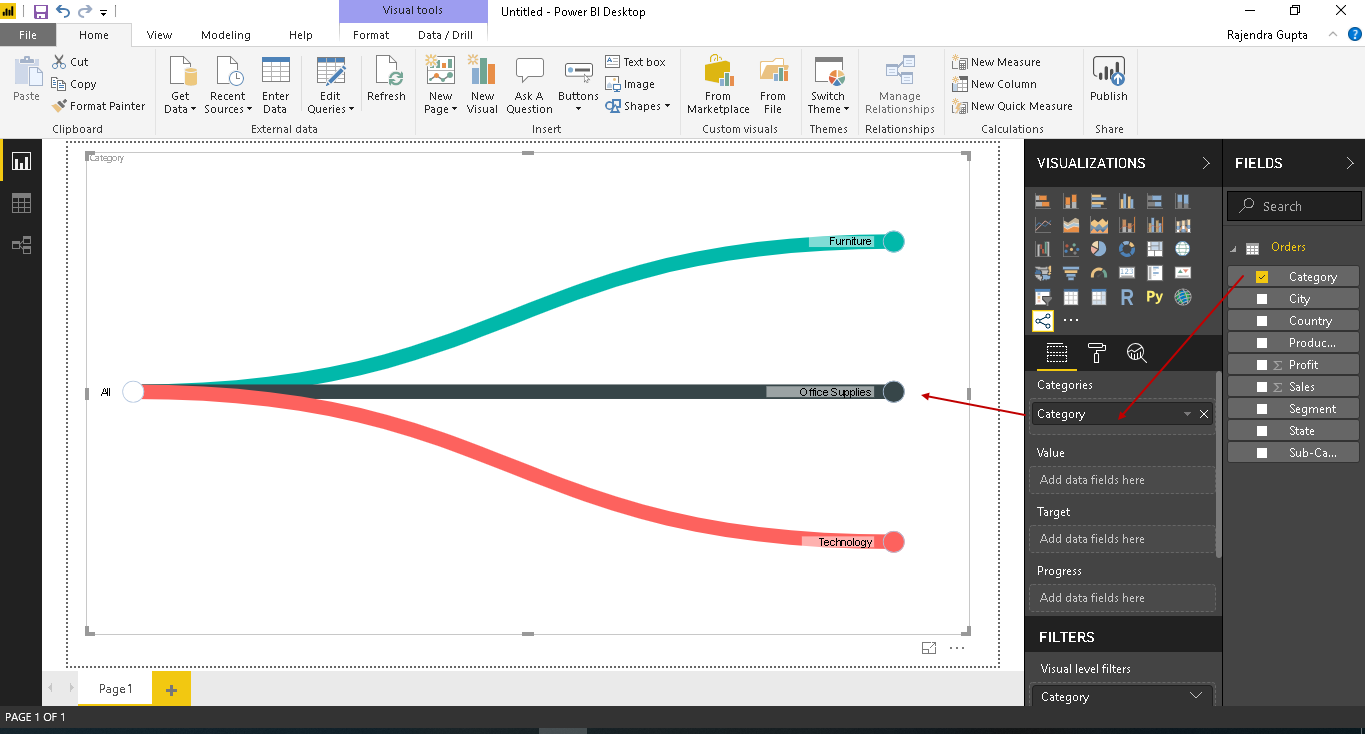Select the slicer visual
The height and width of the screenshot is (734, 1365).
[x=1043, y=297]
